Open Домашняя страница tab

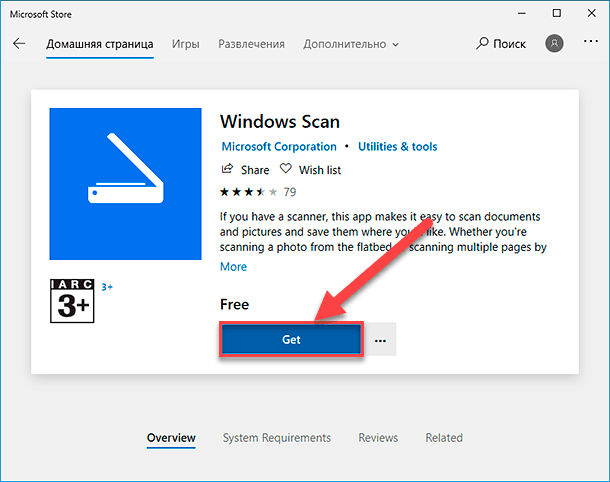click(100, 44)
